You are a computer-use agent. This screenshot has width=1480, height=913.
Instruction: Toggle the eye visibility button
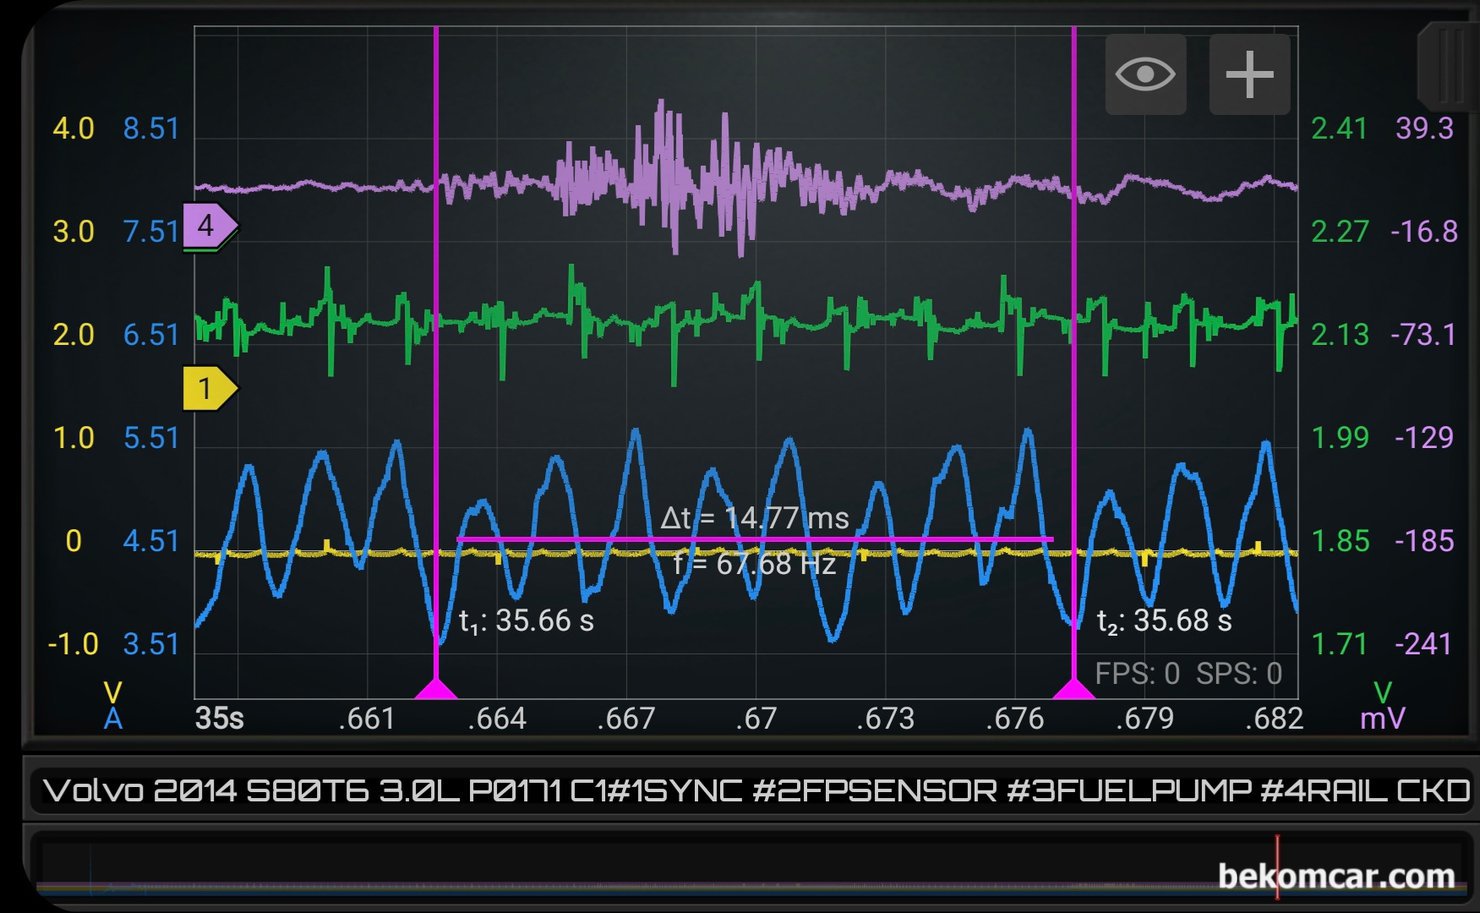(1146, 74)
